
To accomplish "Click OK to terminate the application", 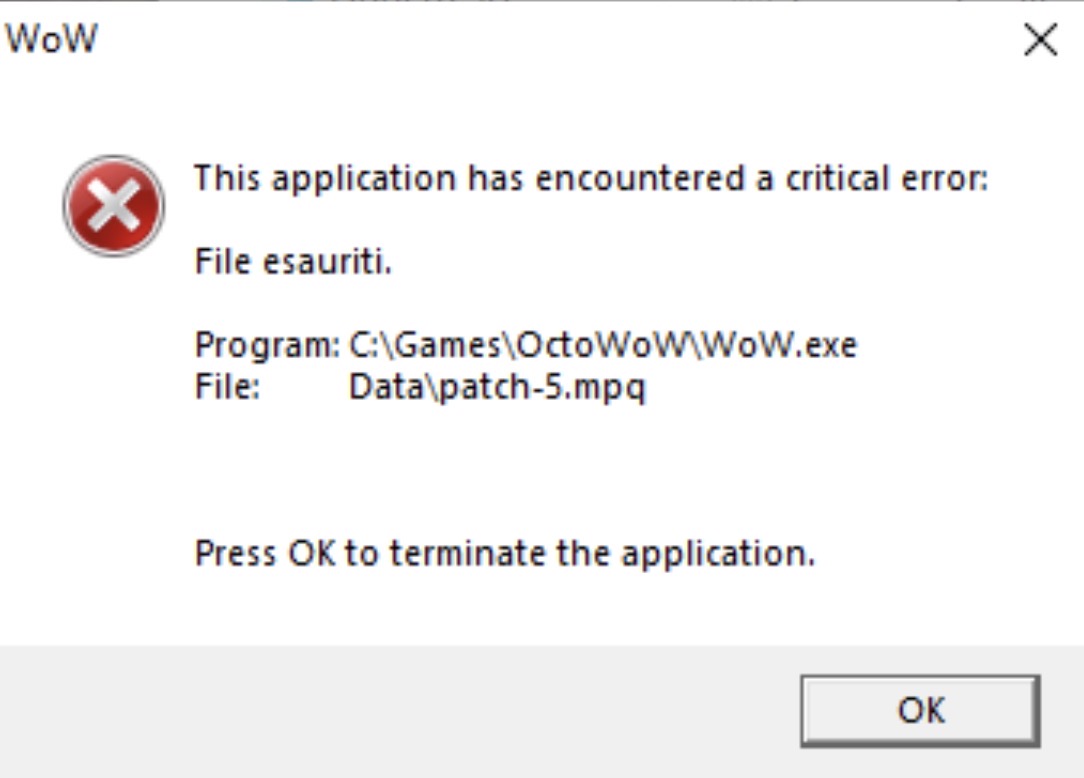I will (920, 710).
